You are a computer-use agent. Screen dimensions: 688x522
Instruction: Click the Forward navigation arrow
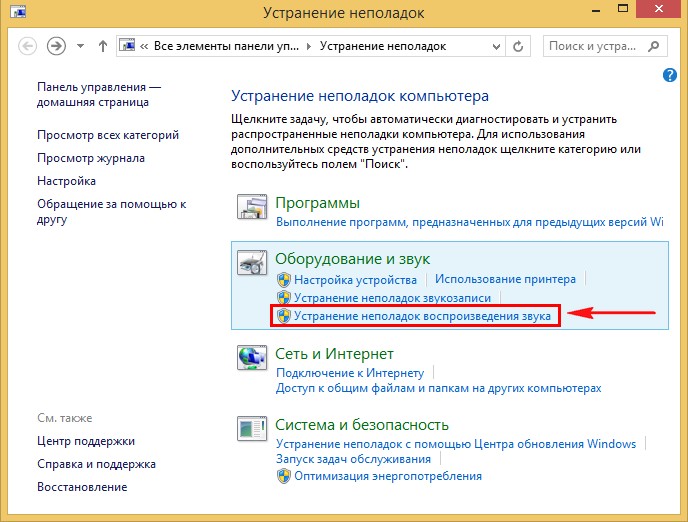[x=56, y=46]
